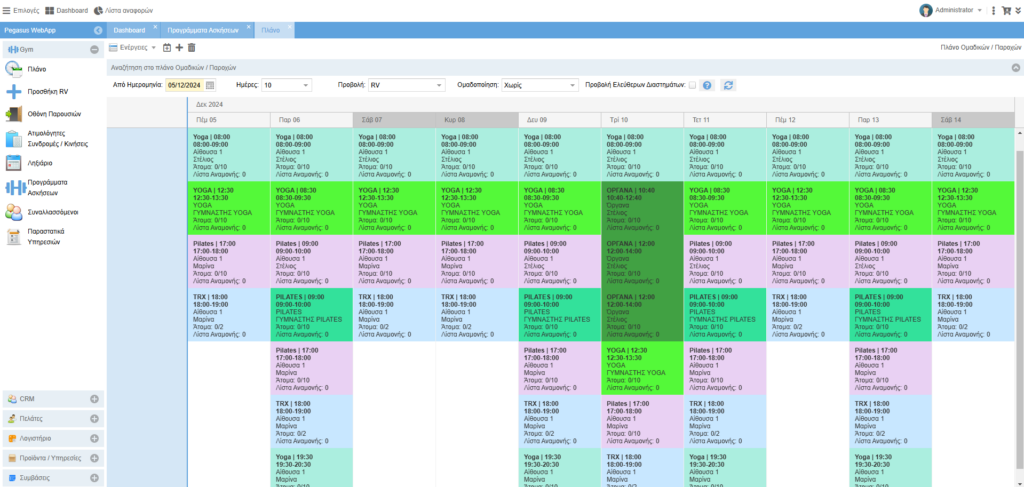Viewport: 1024px width, 487px height.
Task: Select the Σάβ 14 day header
Action: point(973,120)
